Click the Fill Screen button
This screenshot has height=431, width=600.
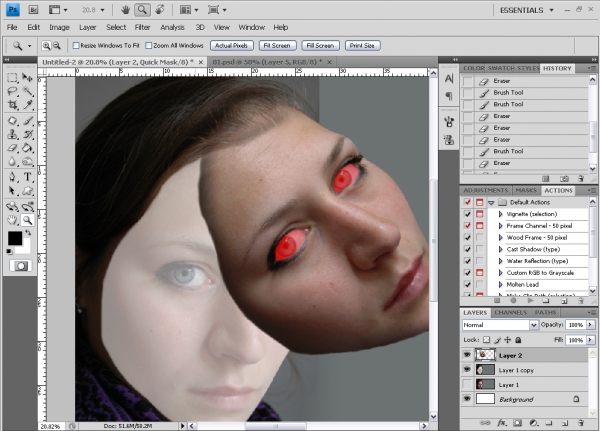(320, 46)
